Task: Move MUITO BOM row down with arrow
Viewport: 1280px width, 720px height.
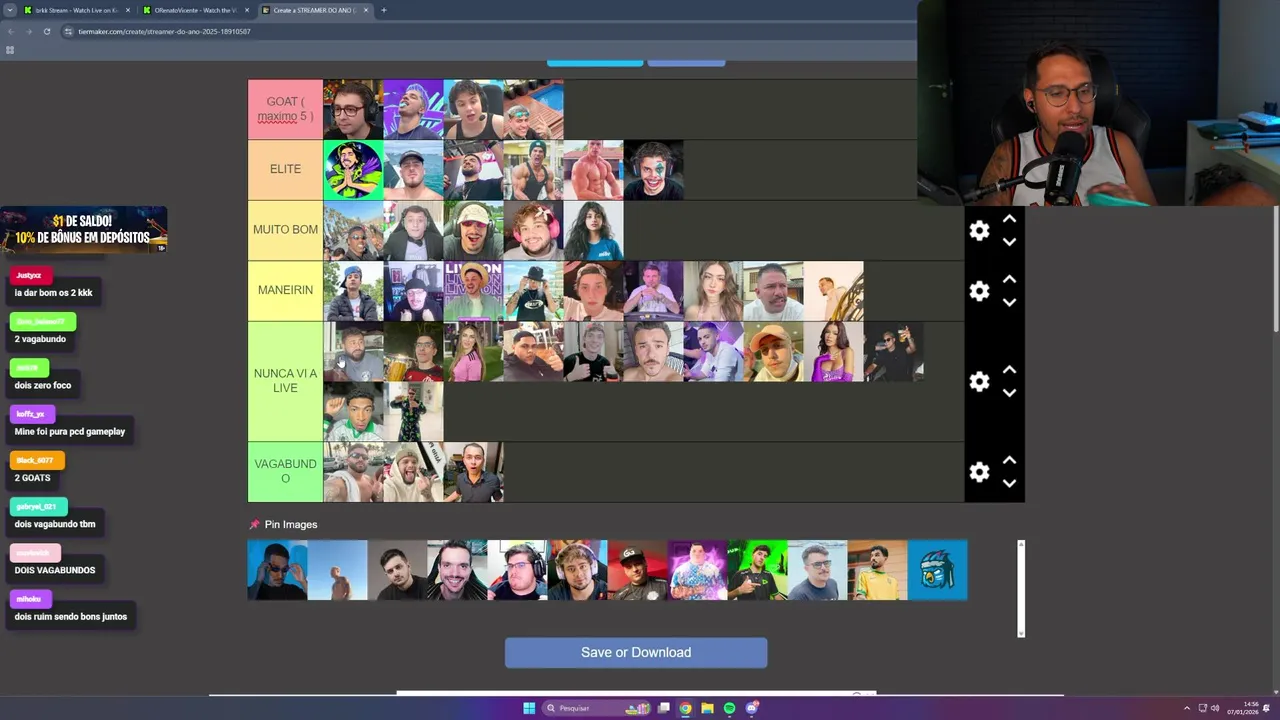Action: [x=1009, y=242]
